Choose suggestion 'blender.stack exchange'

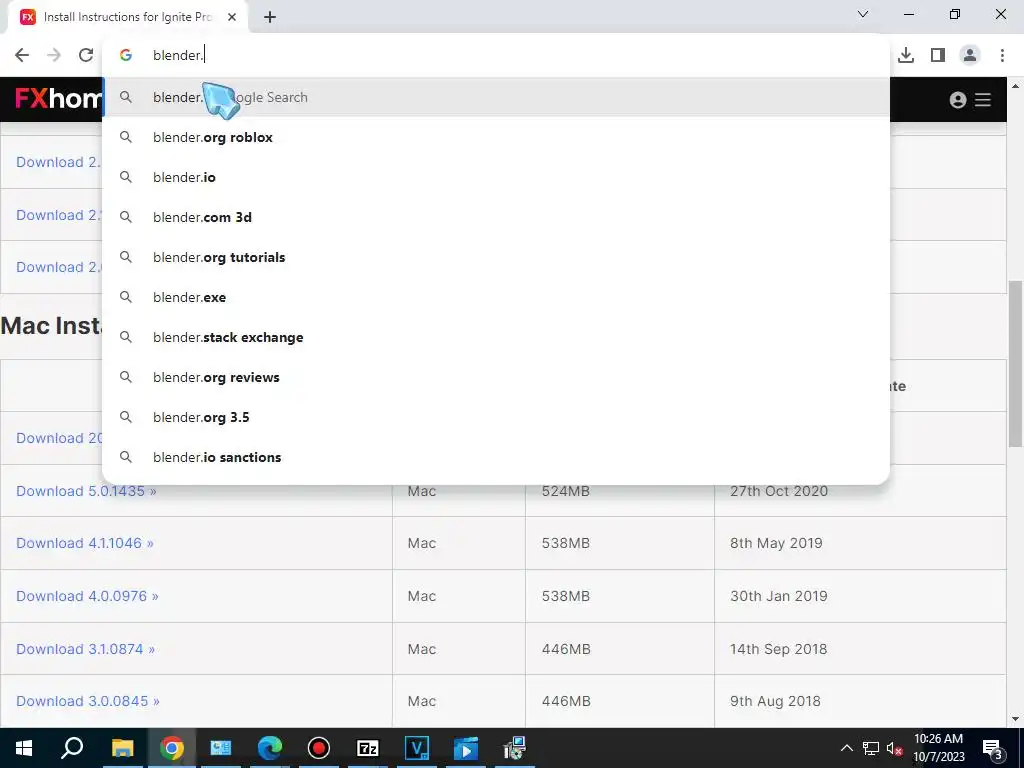click(496, 337)
